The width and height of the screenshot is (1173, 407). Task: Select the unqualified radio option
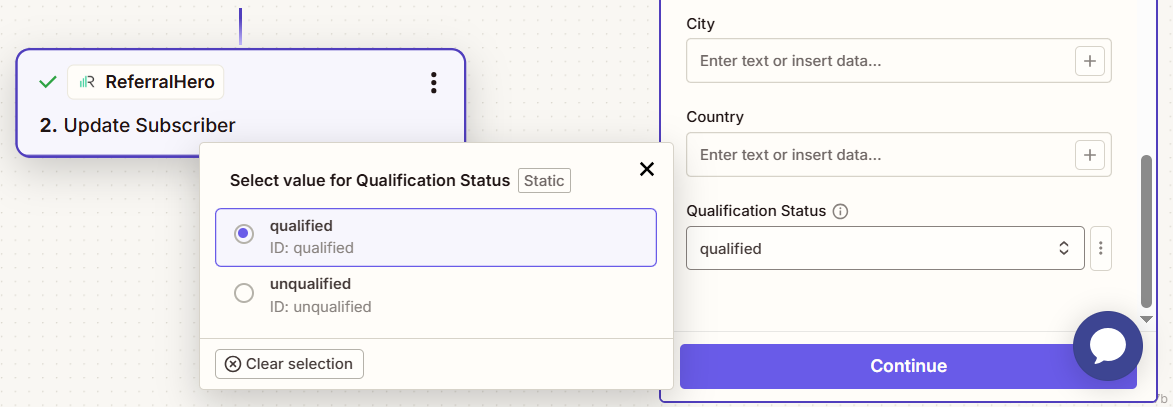coord(243,293)
